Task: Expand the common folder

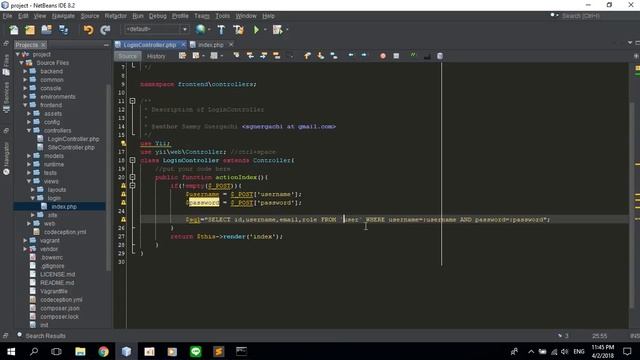Action: (x=25, y=80)
